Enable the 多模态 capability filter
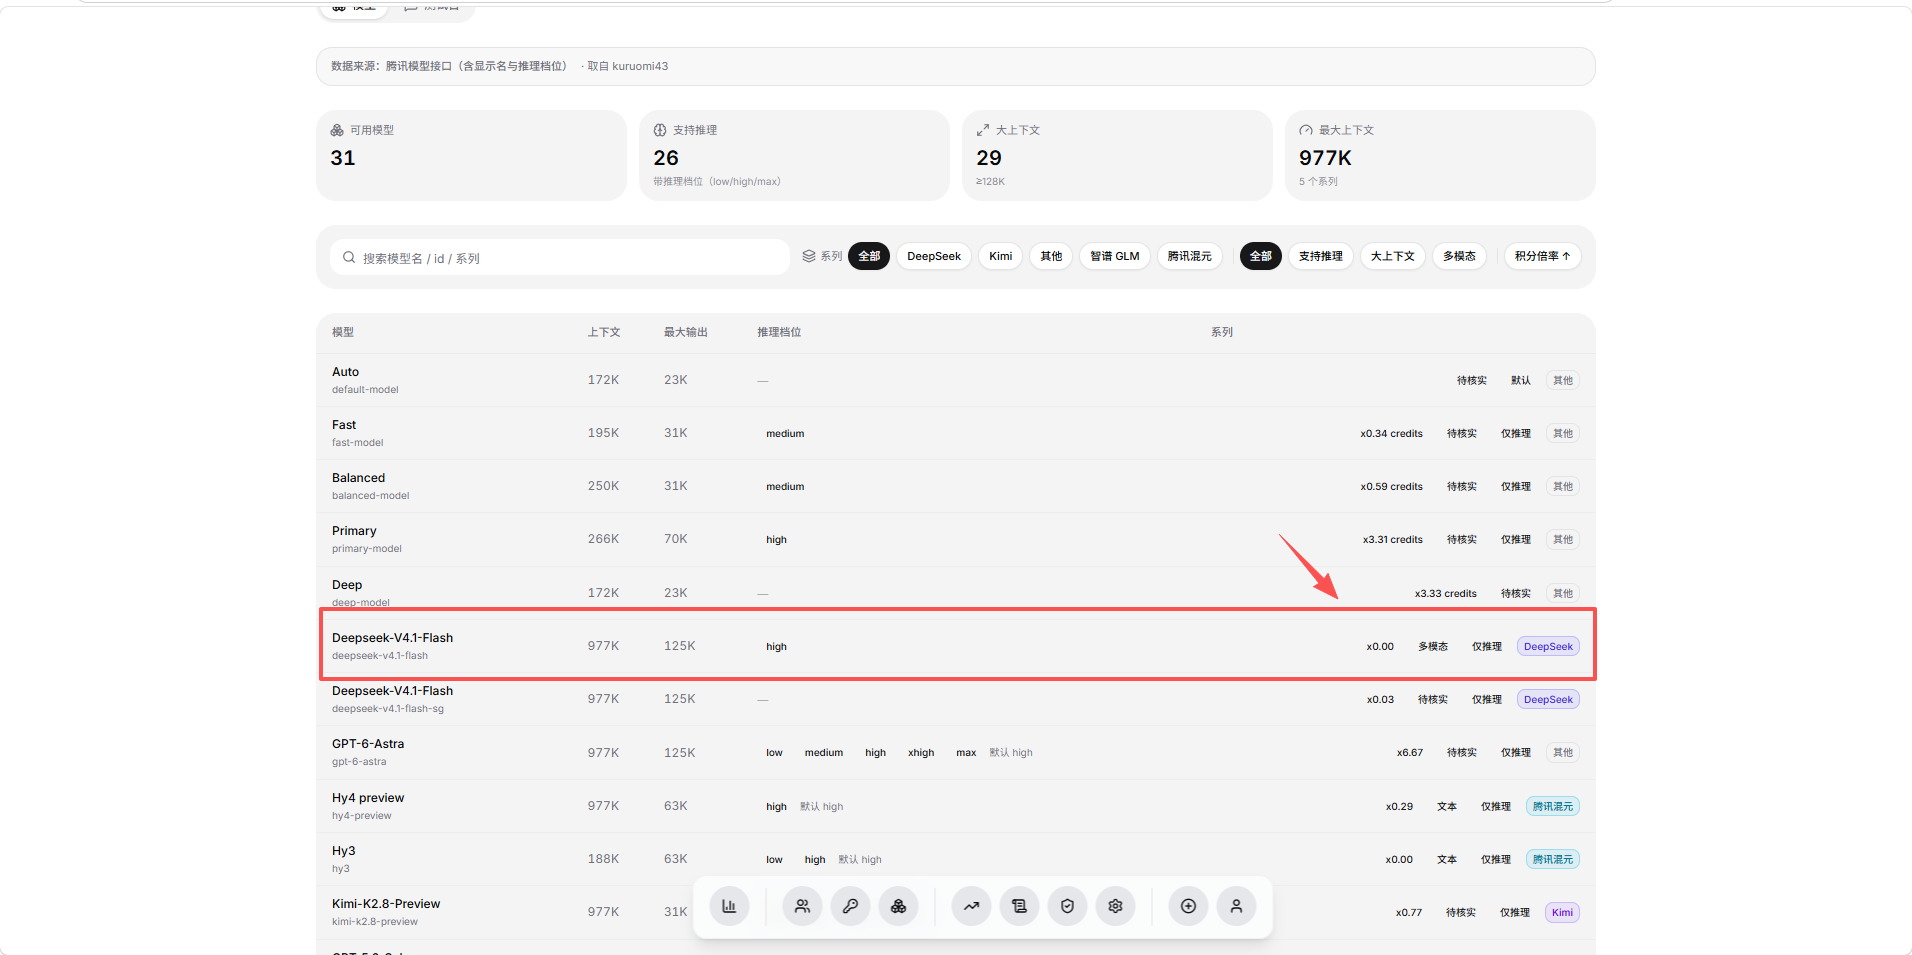 [x=1460, y=256]
